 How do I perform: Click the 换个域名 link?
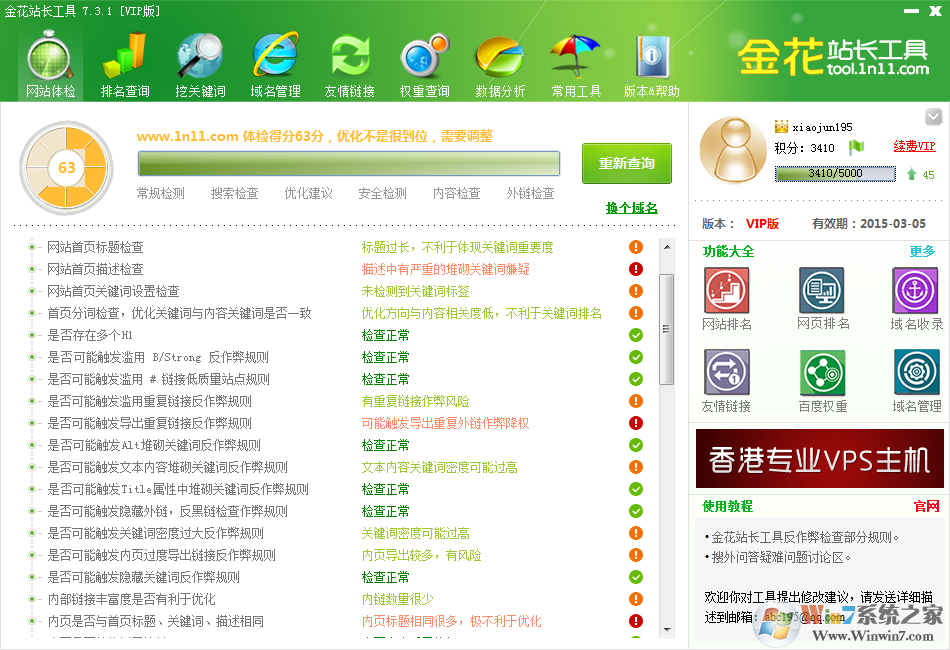point(631,208)
